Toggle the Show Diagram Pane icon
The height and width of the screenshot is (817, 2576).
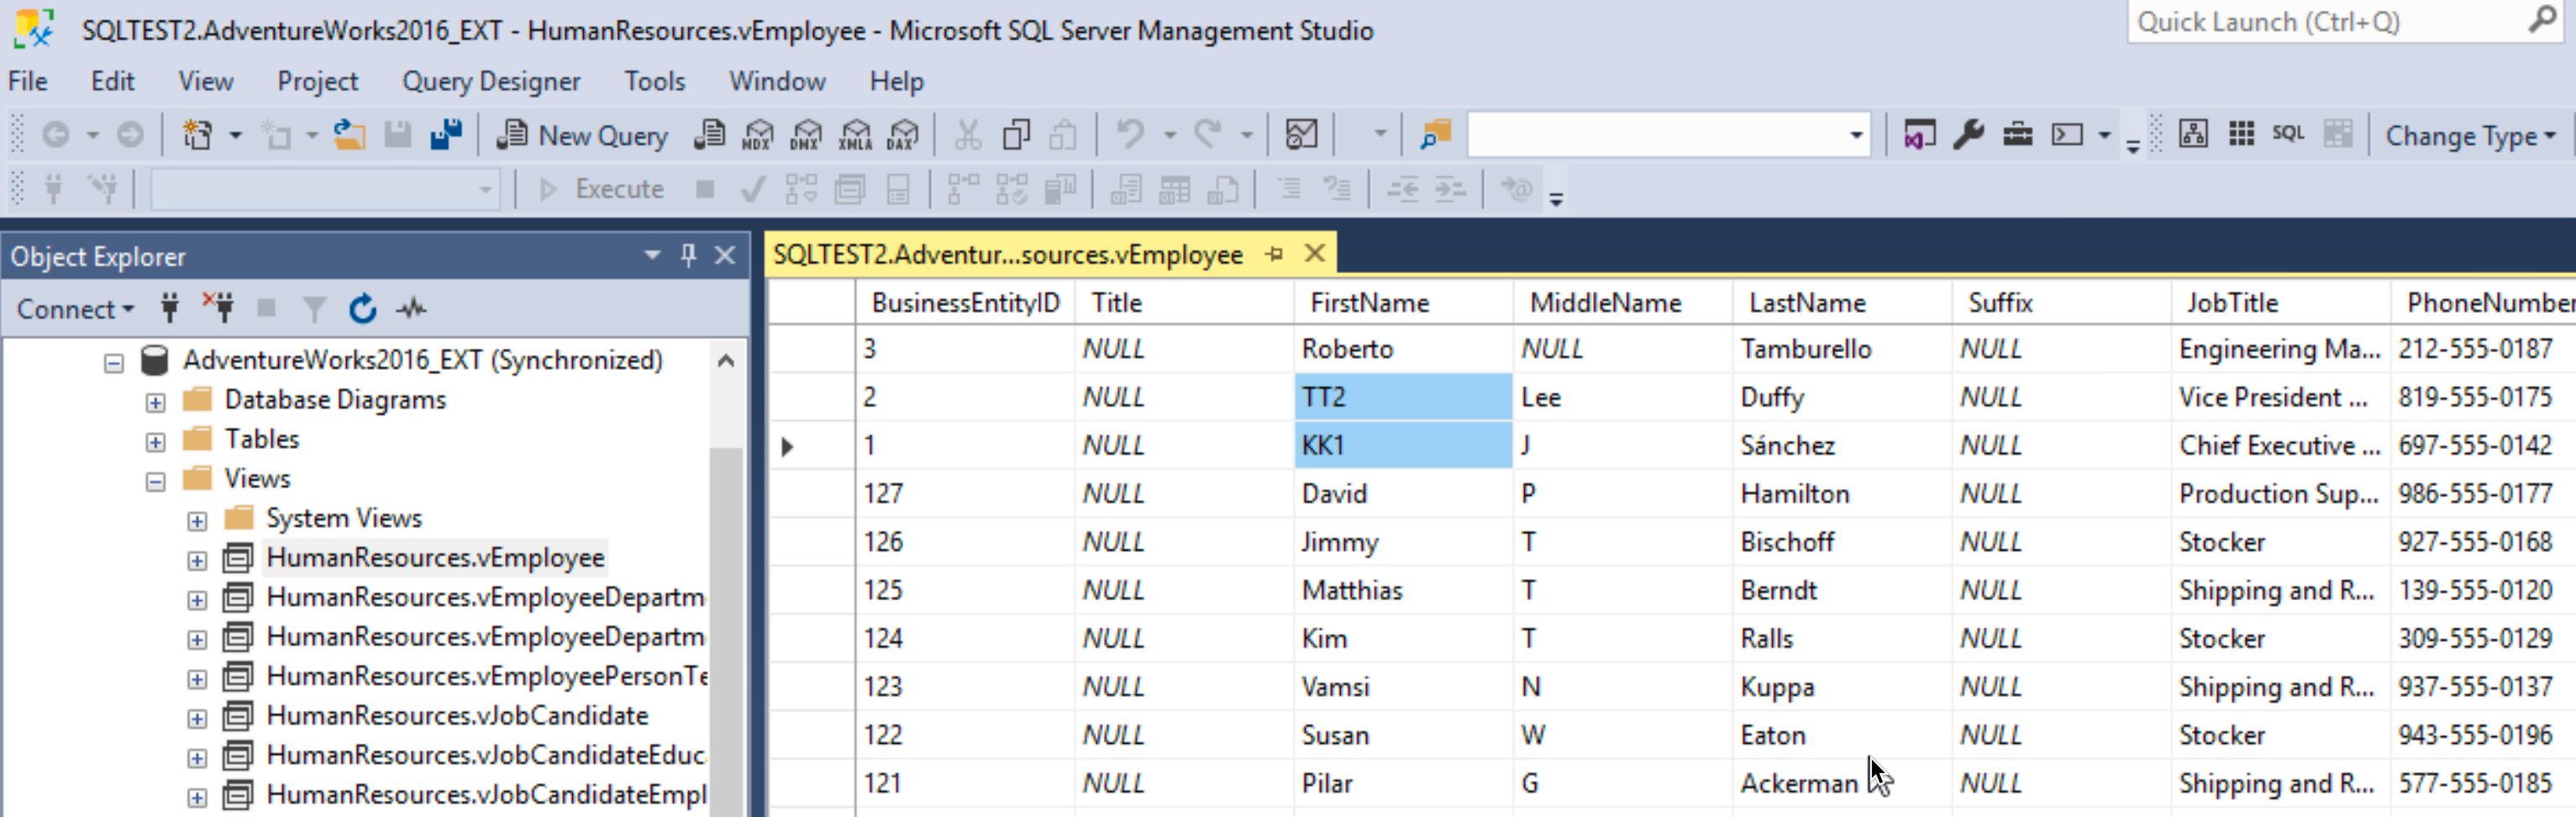coord(2193,134)
